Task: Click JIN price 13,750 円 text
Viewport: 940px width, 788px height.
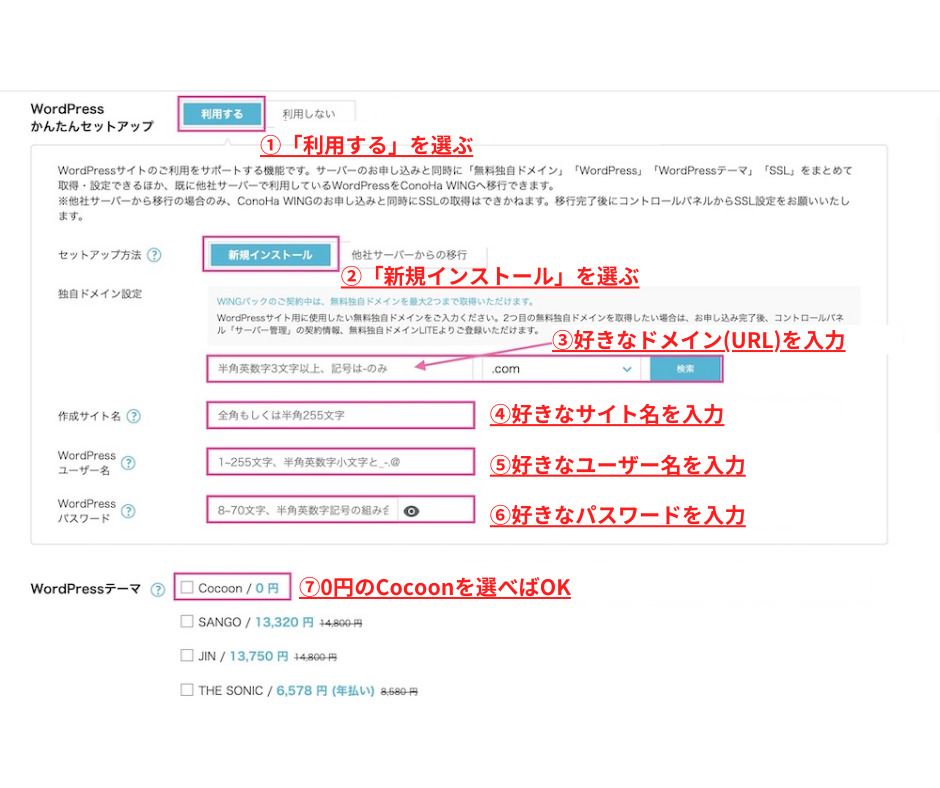Action: pyautogui.click(x=259, y=656)
